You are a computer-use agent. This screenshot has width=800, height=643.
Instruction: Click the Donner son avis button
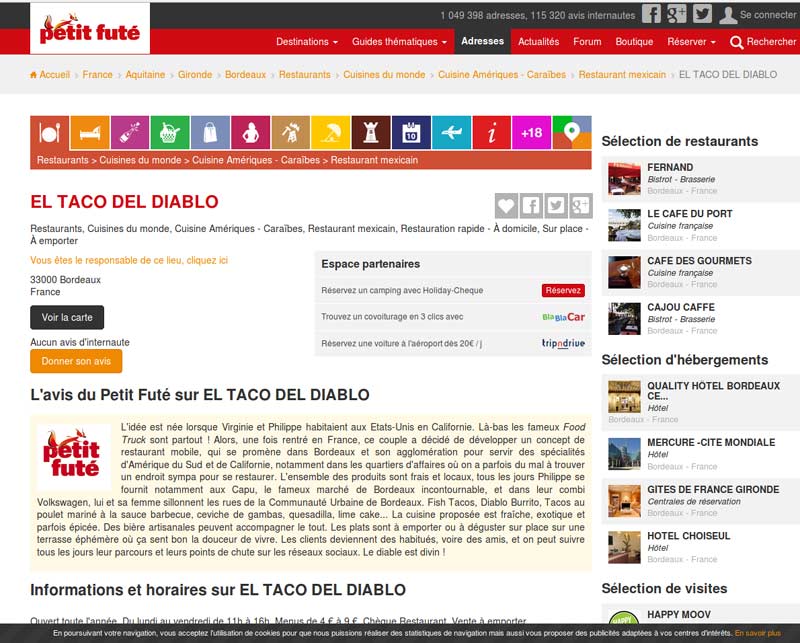[x=76, y=361]
